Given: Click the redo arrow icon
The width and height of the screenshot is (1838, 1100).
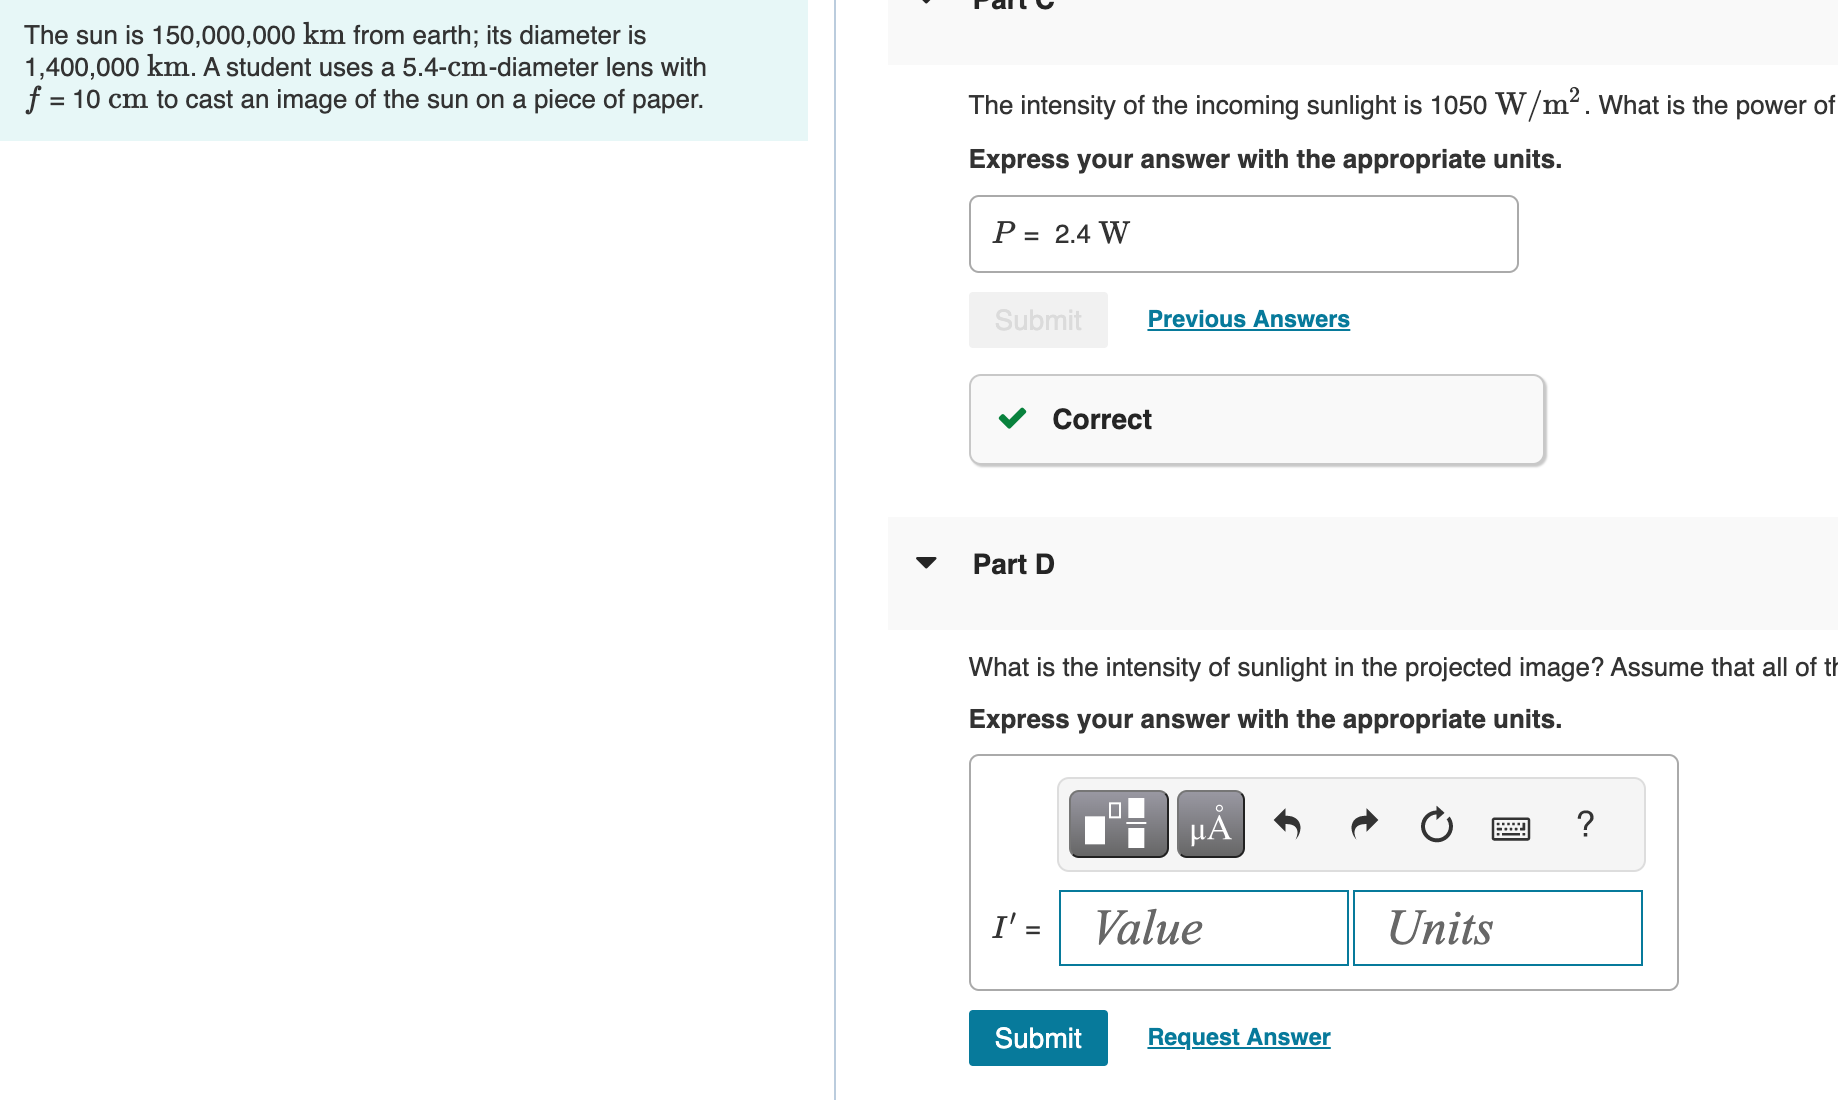Looking at the screenshot, I should [x=1363, y=823].
